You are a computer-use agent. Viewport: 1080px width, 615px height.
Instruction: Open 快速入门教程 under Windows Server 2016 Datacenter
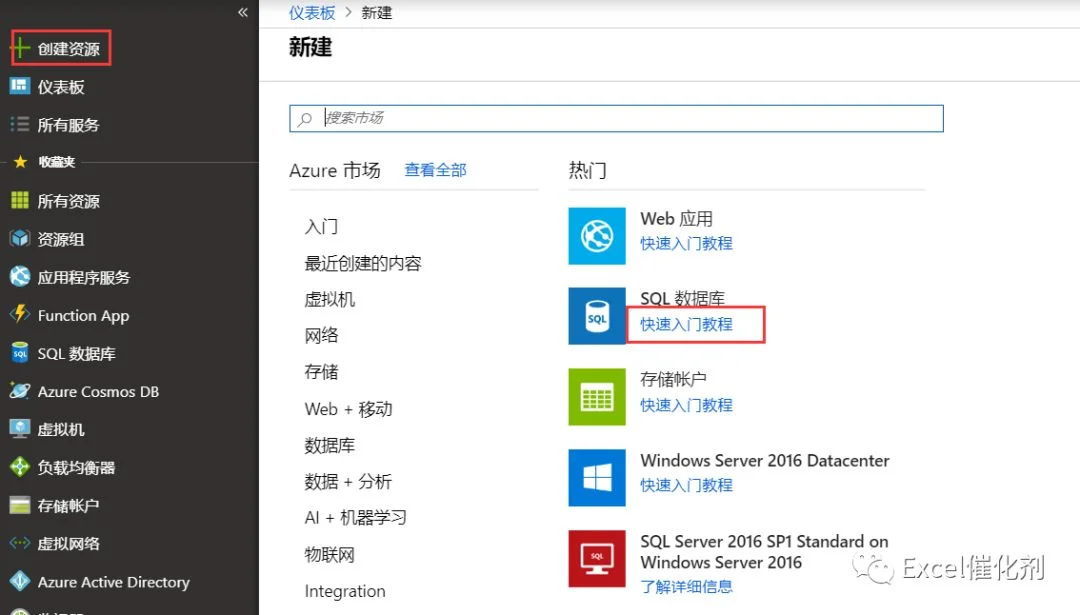[x=686, y=485]
